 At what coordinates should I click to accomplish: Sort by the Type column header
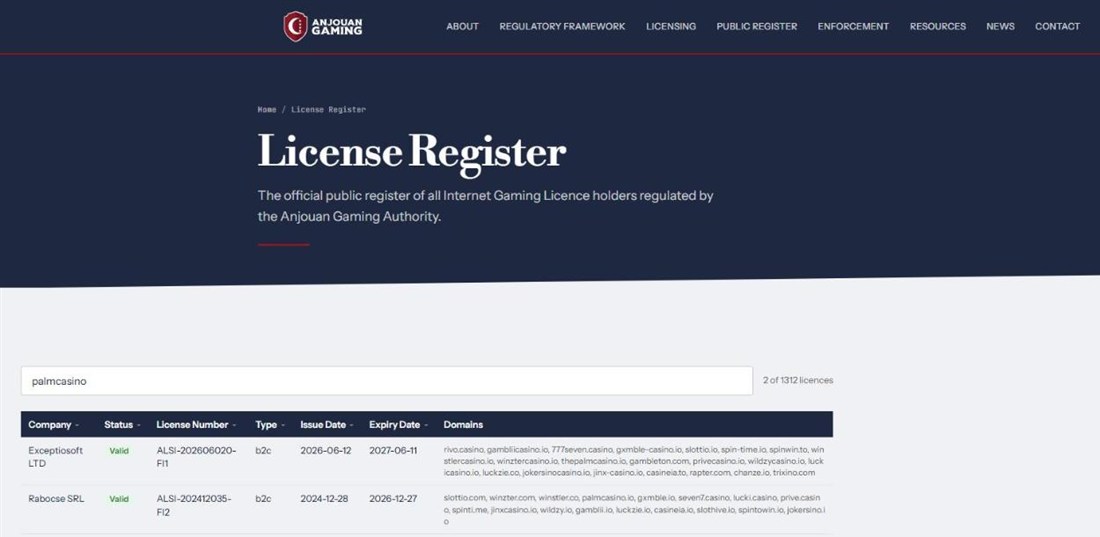point(270,425)
